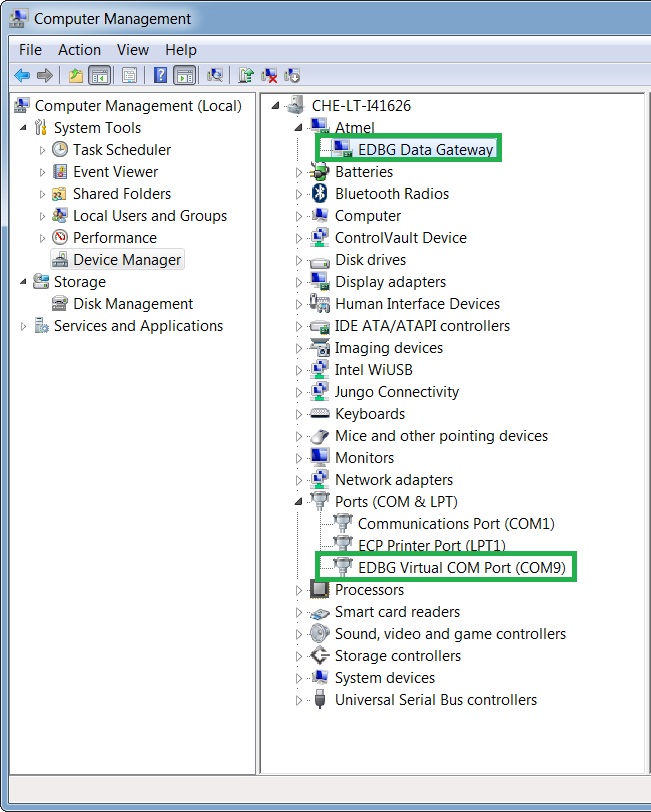The width and height of the screenshot is (651, 812).
Task: Click the Sound, video and game controllers icon
Action: point(320,633)
